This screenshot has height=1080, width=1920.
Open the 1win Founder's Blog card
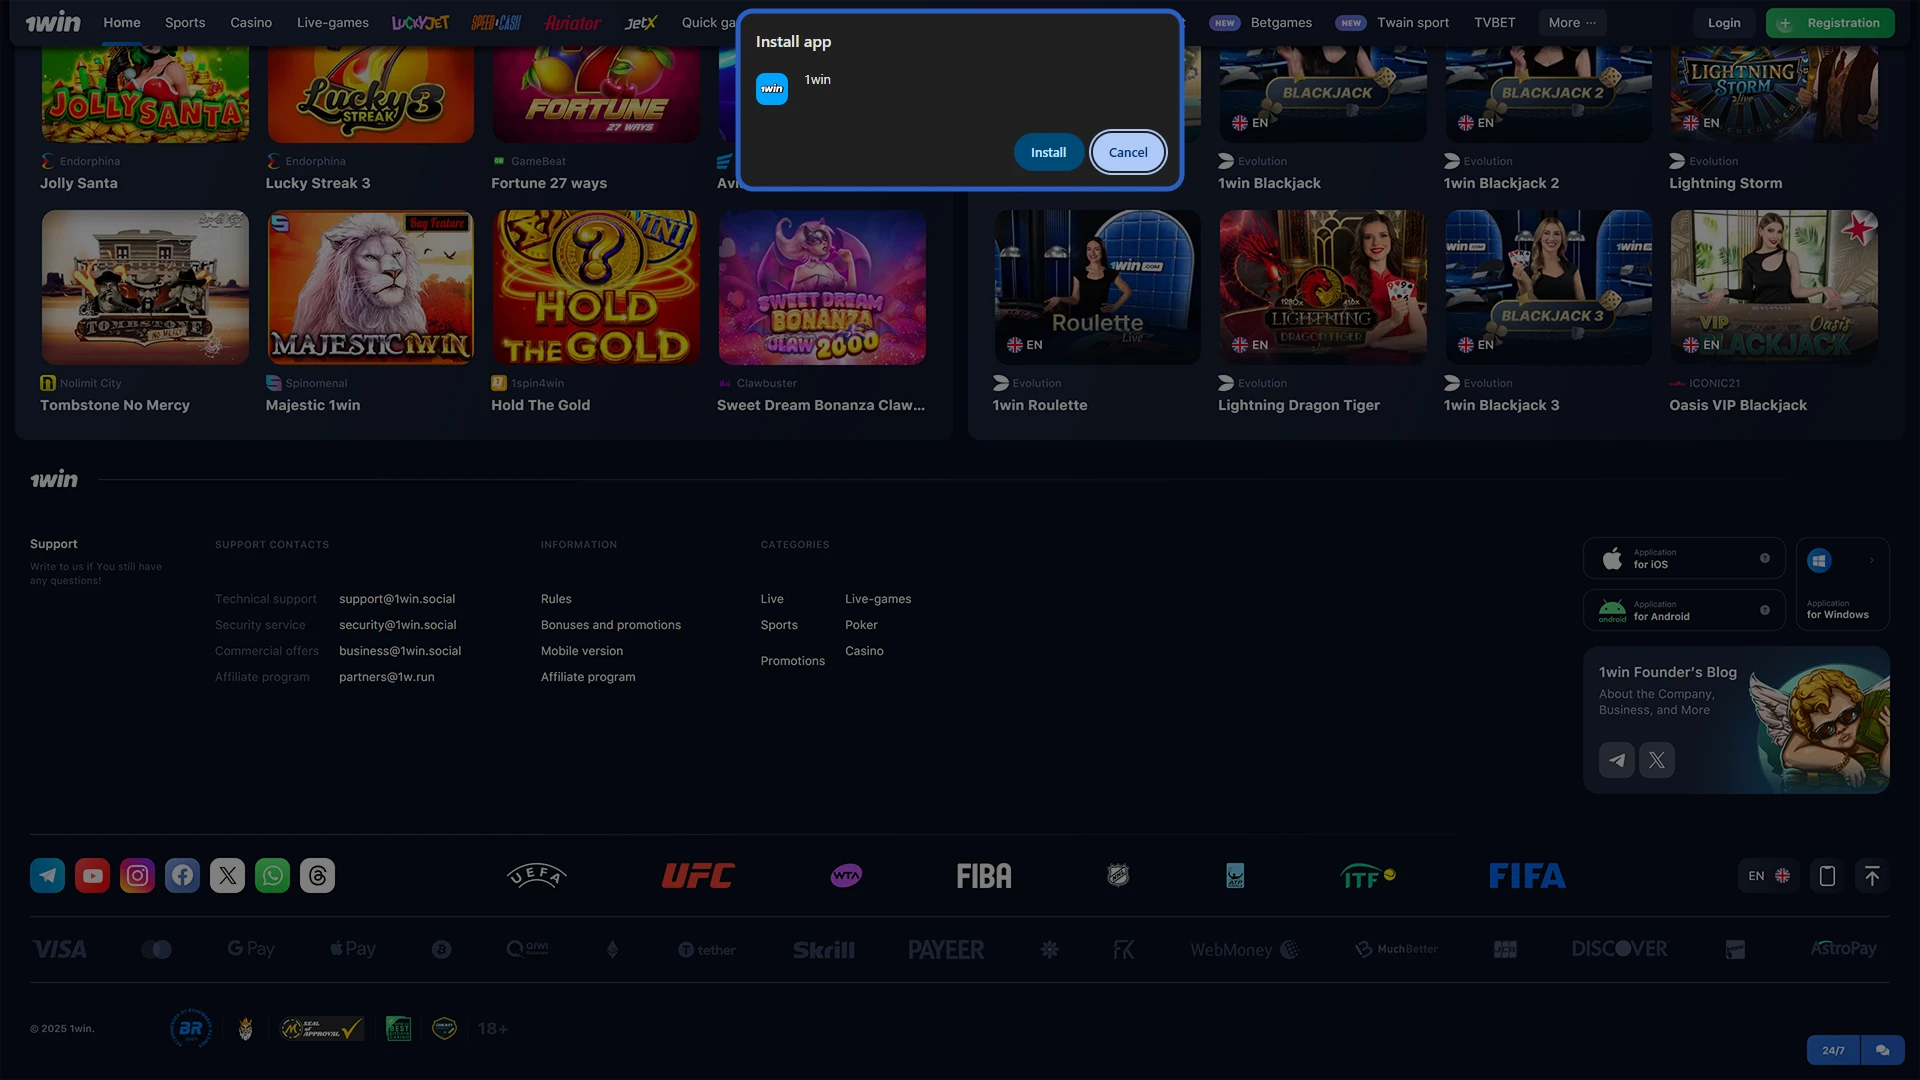click(1736, 720)
